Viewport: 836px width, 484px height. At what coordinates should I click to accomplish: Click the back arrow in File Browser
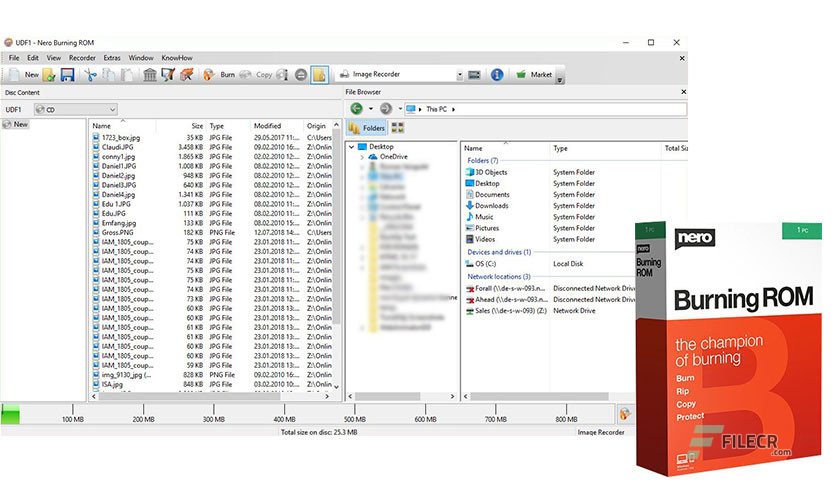point(356,108)
